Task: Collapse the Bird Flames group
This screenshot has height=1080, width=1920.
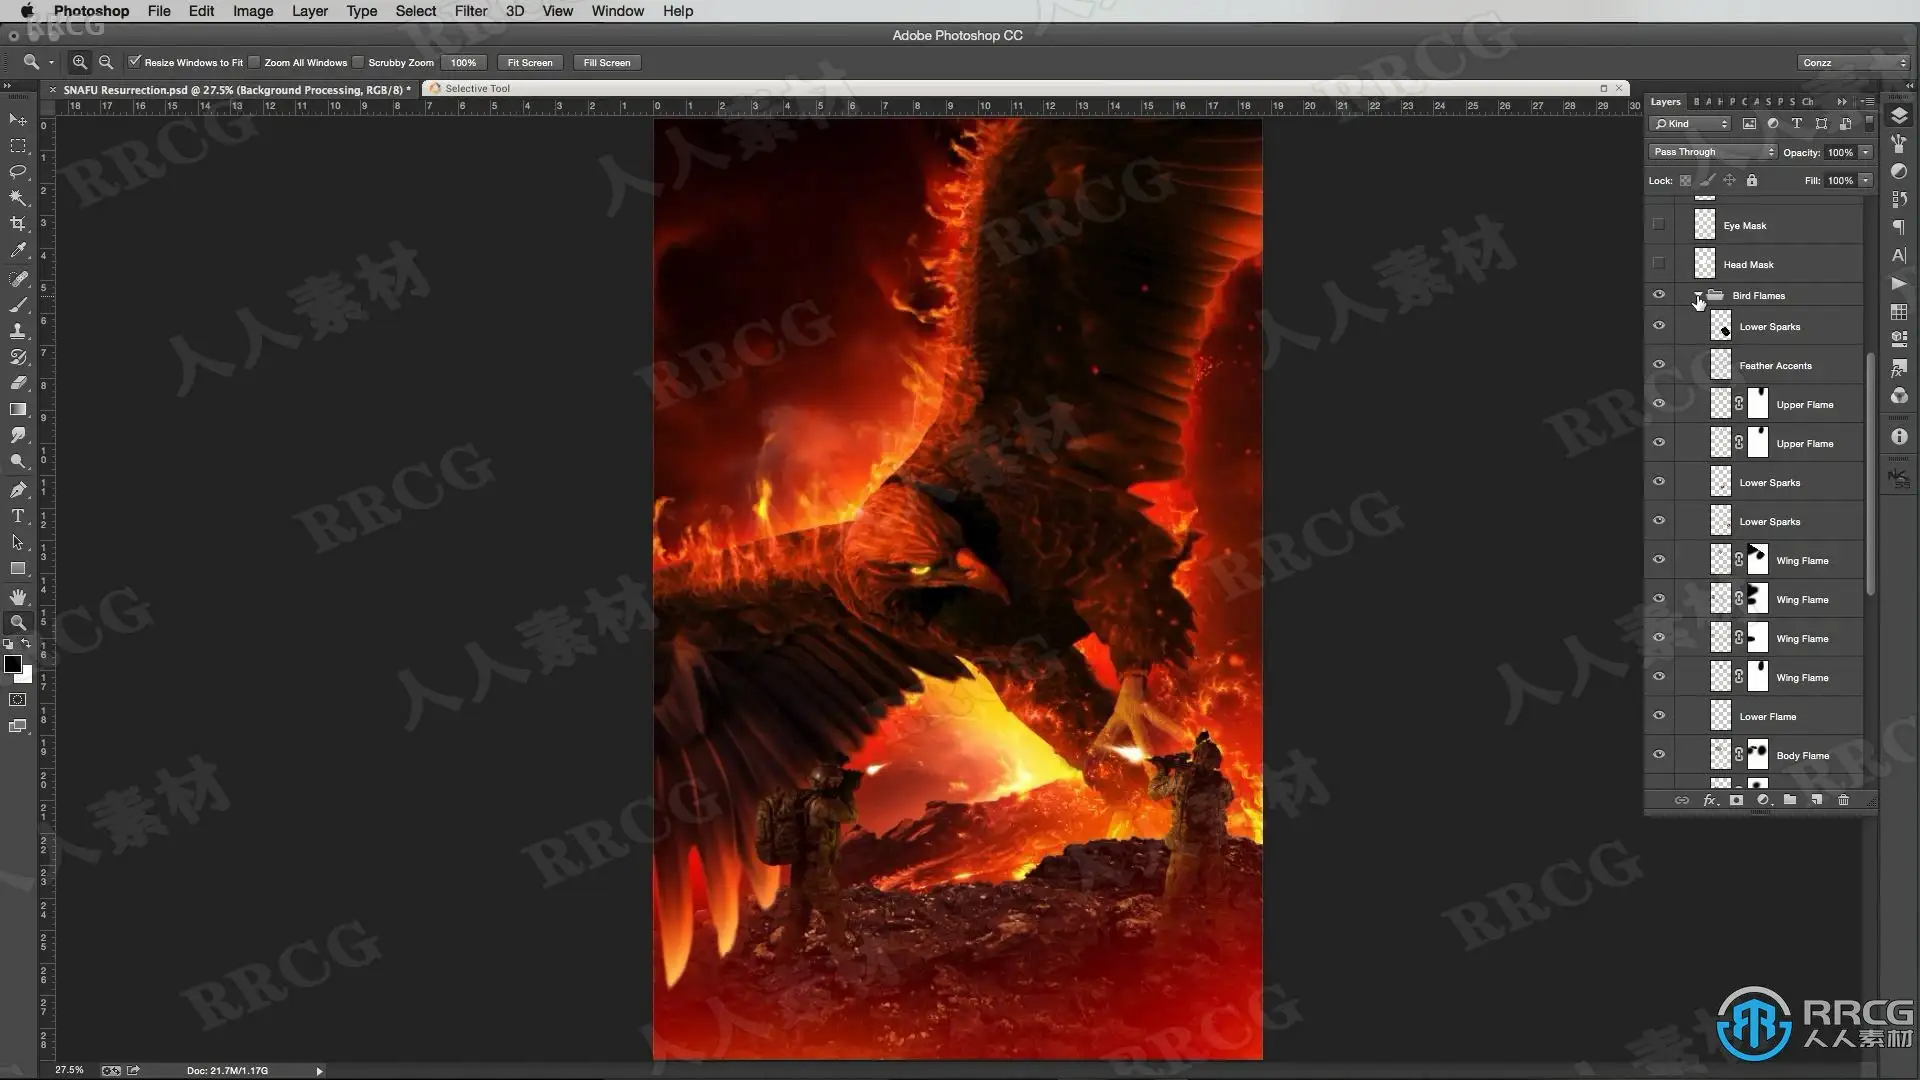Action: 1698,295
